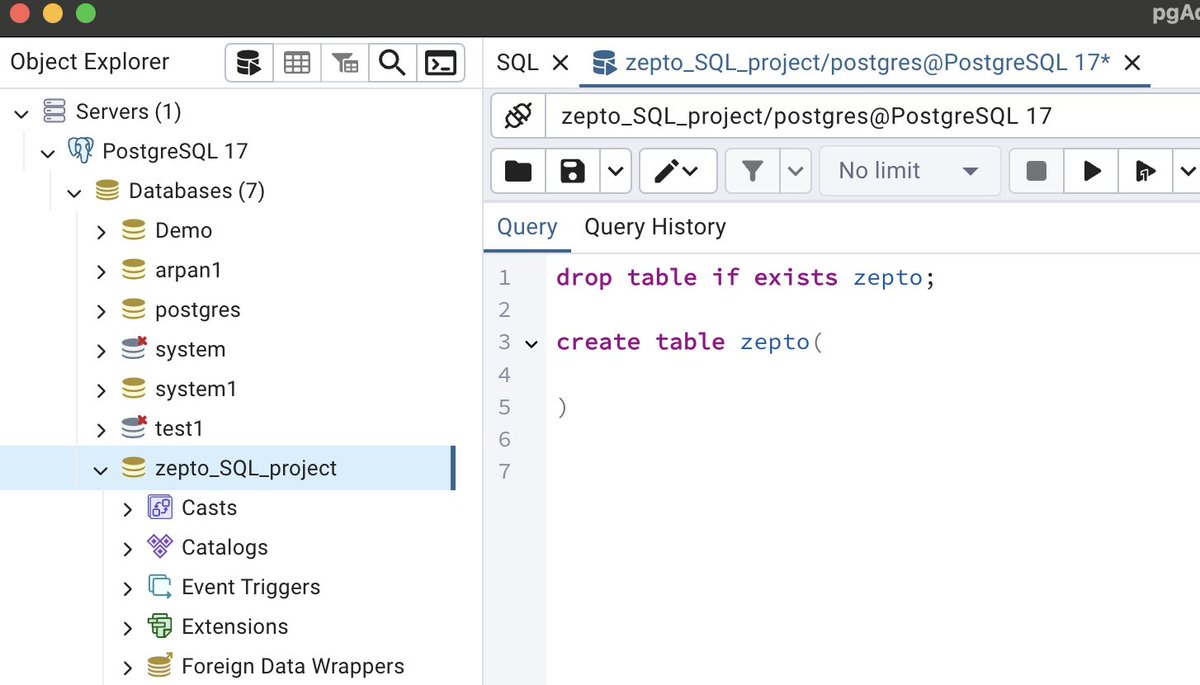
Task: Expand the postgres database node
Action: (101, 311)
